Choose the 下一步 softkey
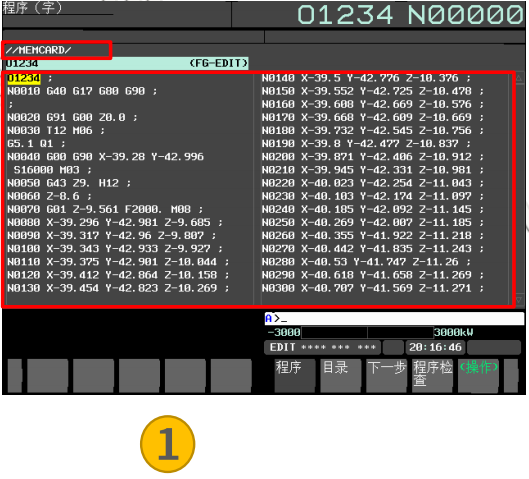Viewport: 529px width, 479px height. 386,375
